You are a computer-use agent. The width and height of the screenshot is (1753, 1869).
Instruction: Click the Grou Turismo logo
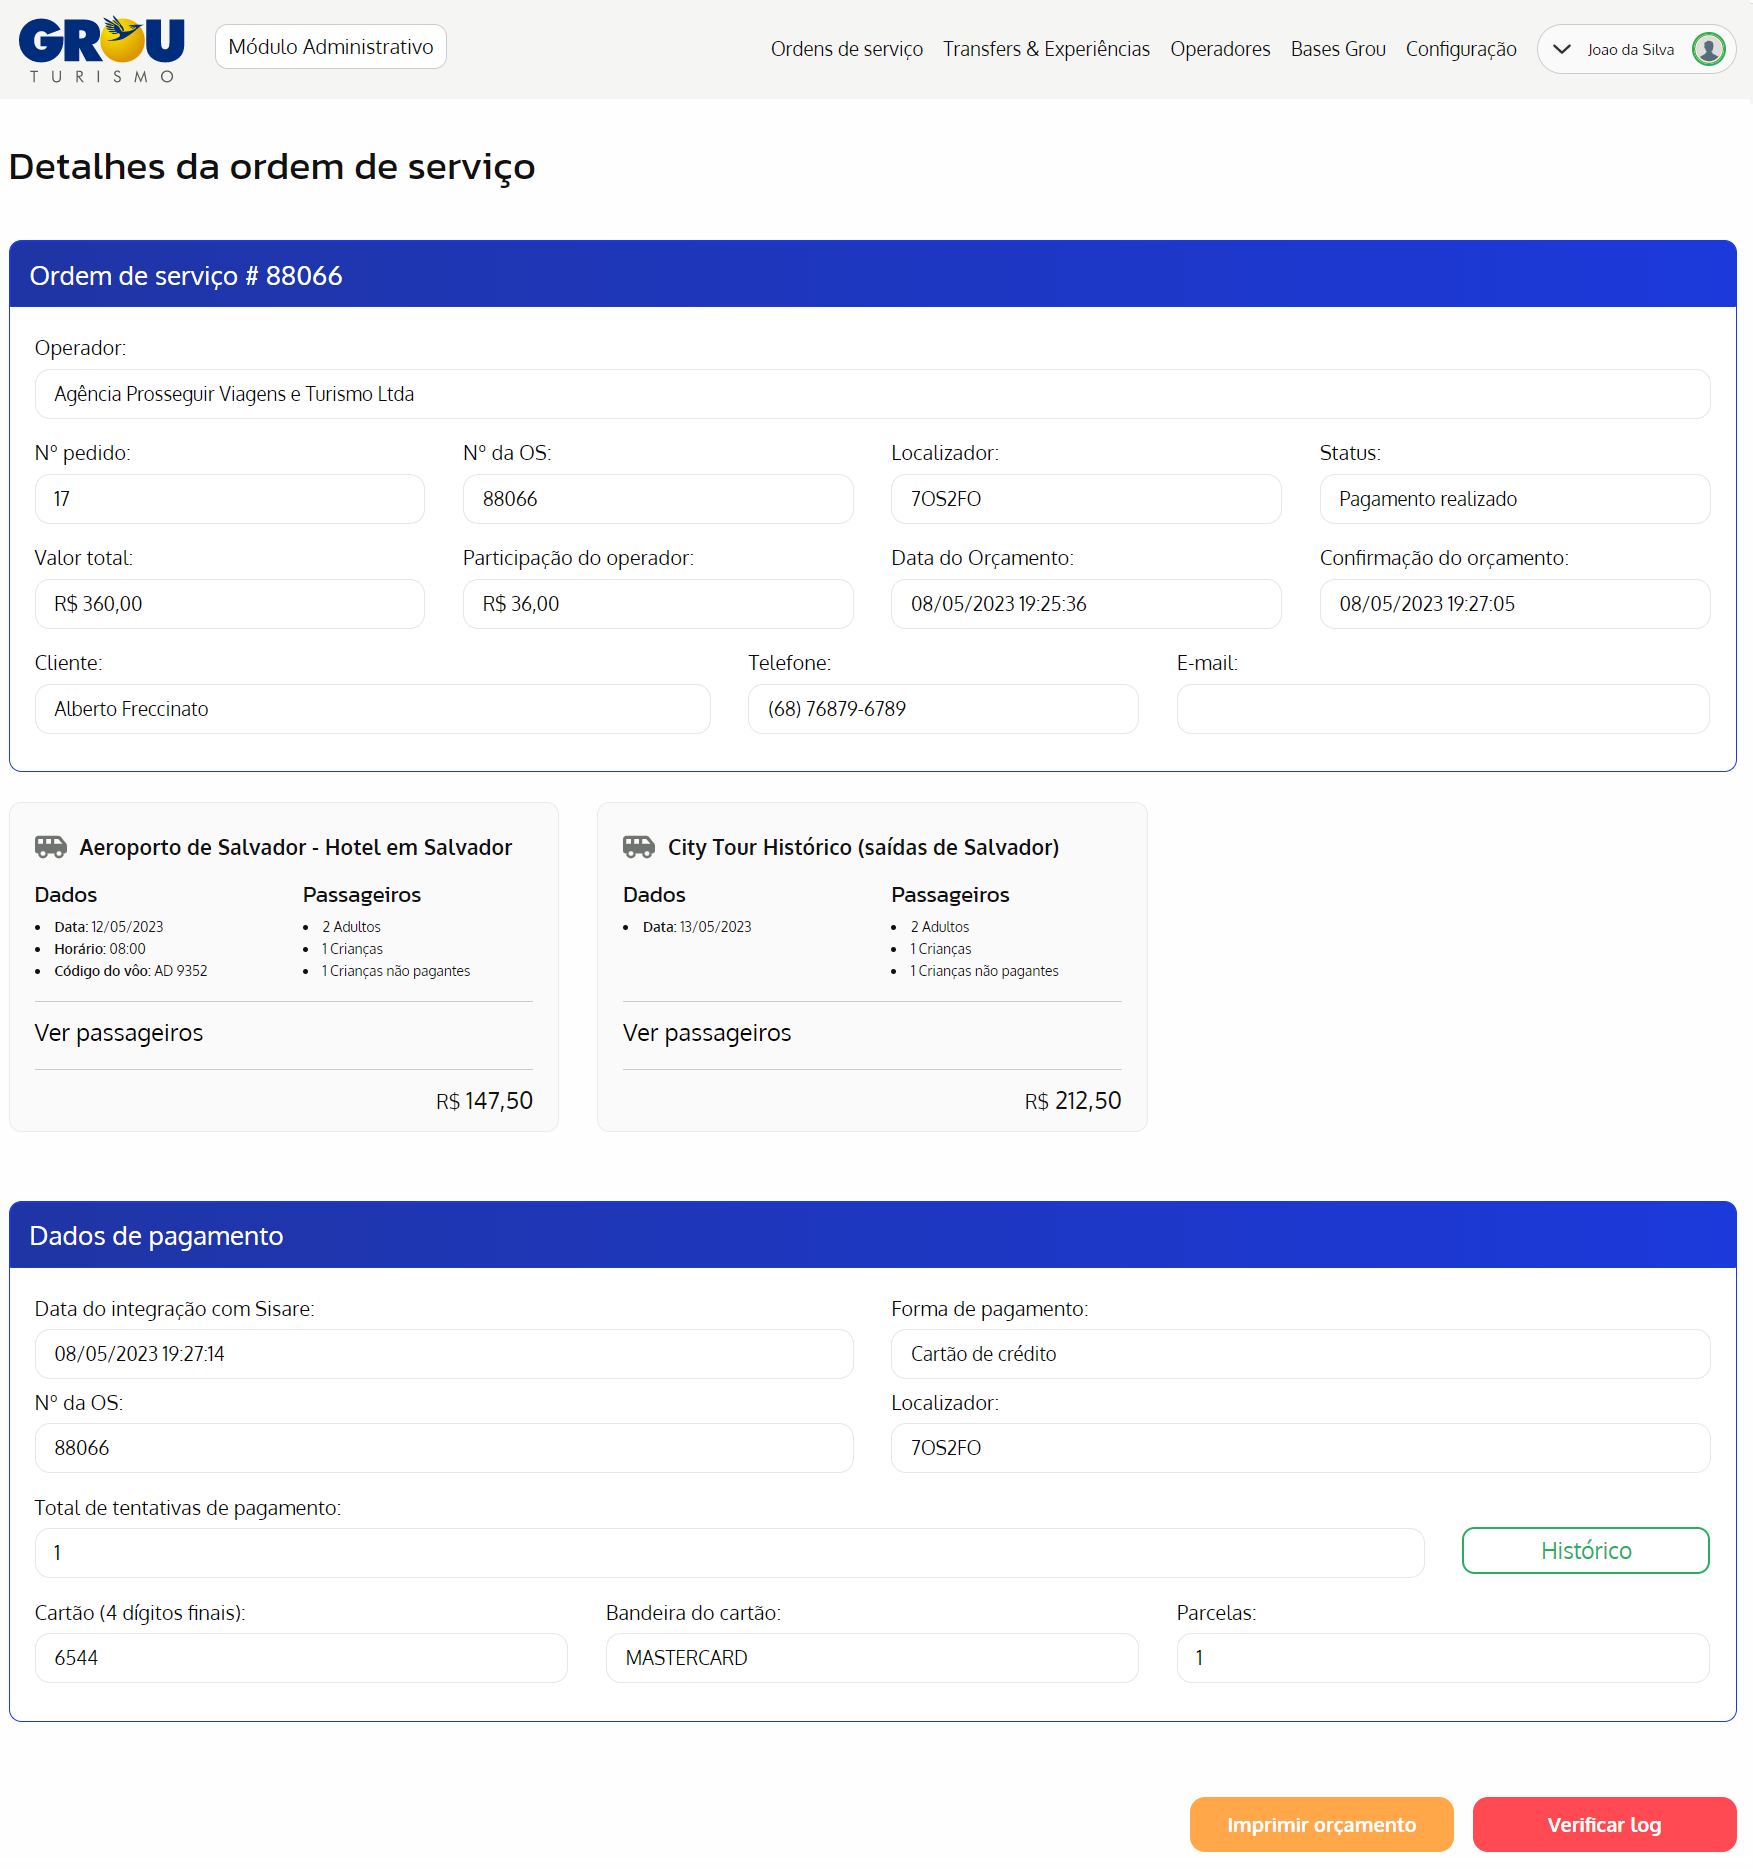point(102,49)
